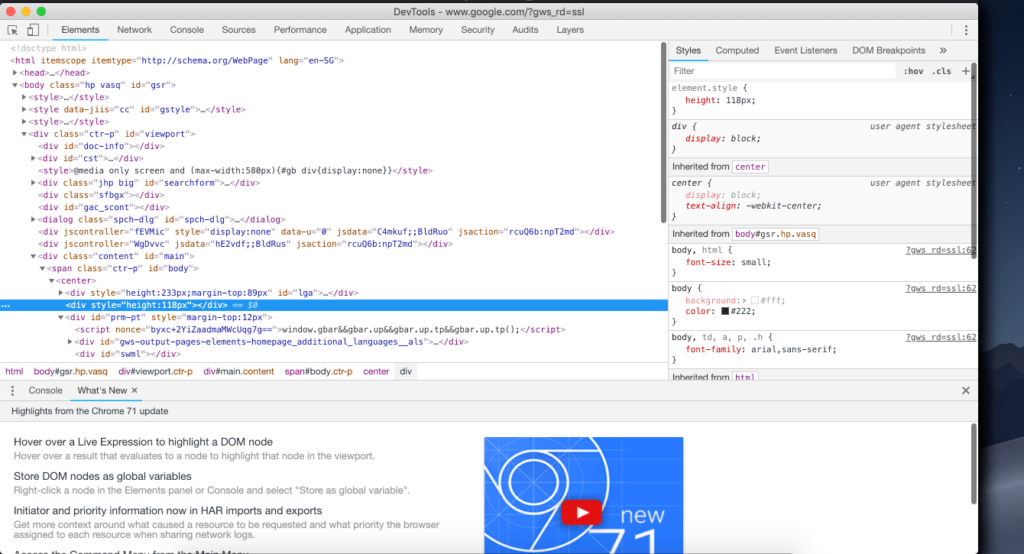Open the Application tab

point(368,30)
